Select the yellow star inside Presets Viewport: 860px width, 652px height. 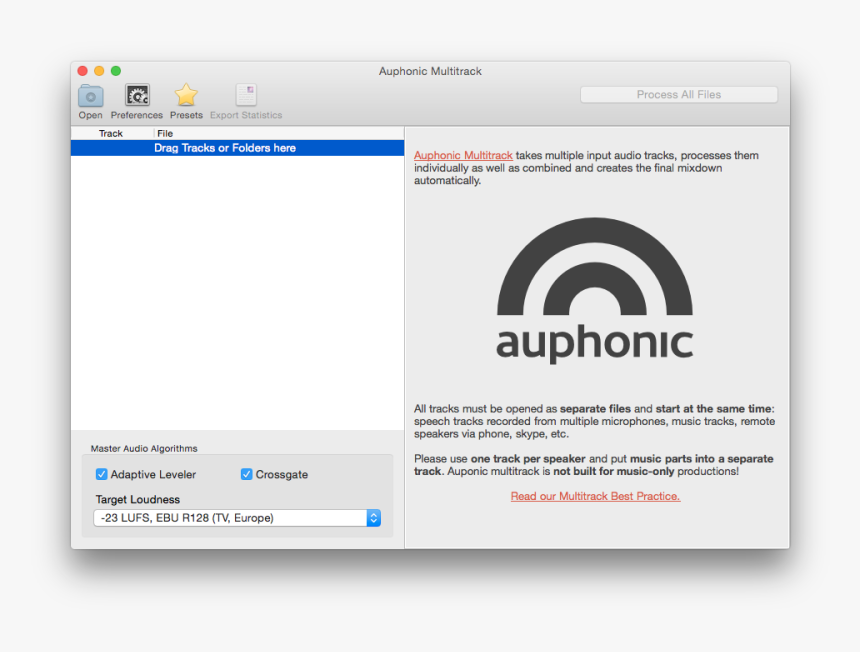(186, 93)
